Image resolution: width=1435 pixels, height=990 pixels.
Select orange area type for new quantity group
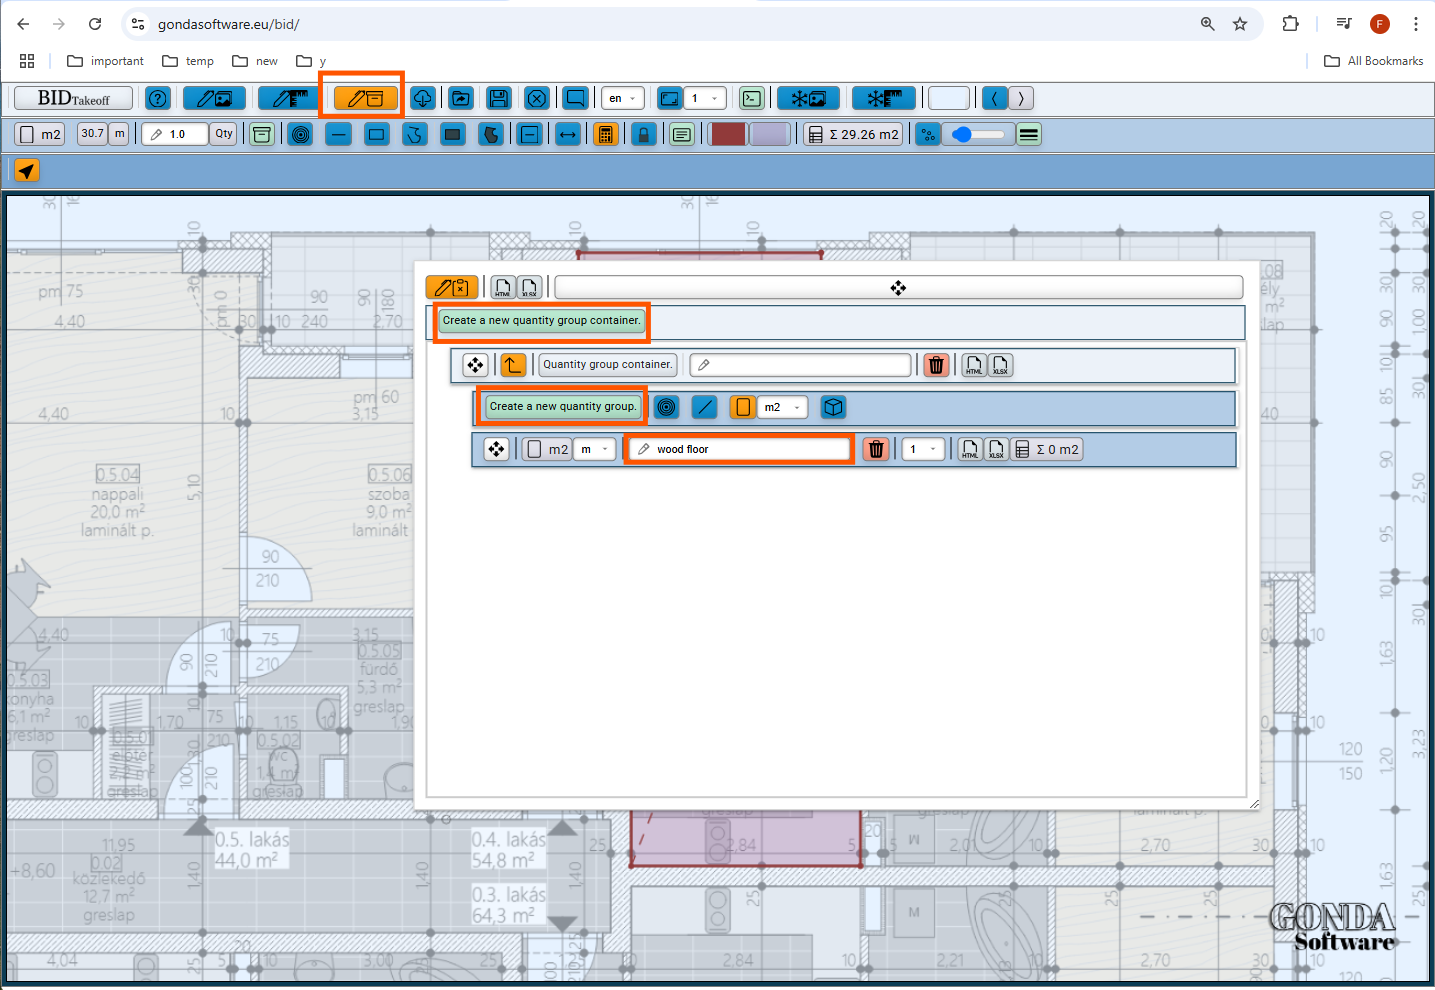pyautogui.click(x=742, y=407)
